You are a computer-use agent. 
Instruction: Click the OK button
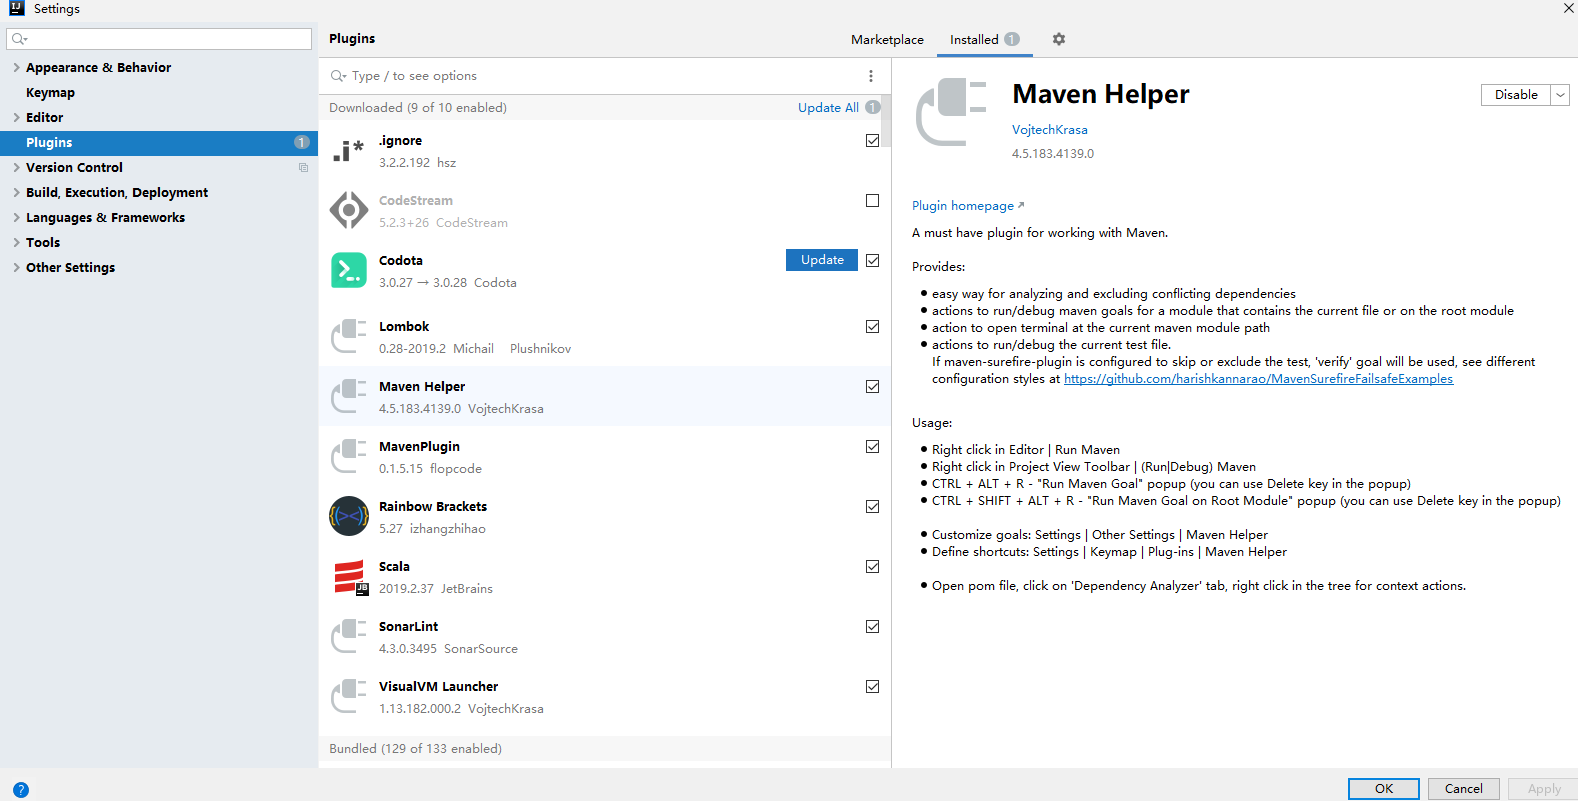pos(1384,789)
